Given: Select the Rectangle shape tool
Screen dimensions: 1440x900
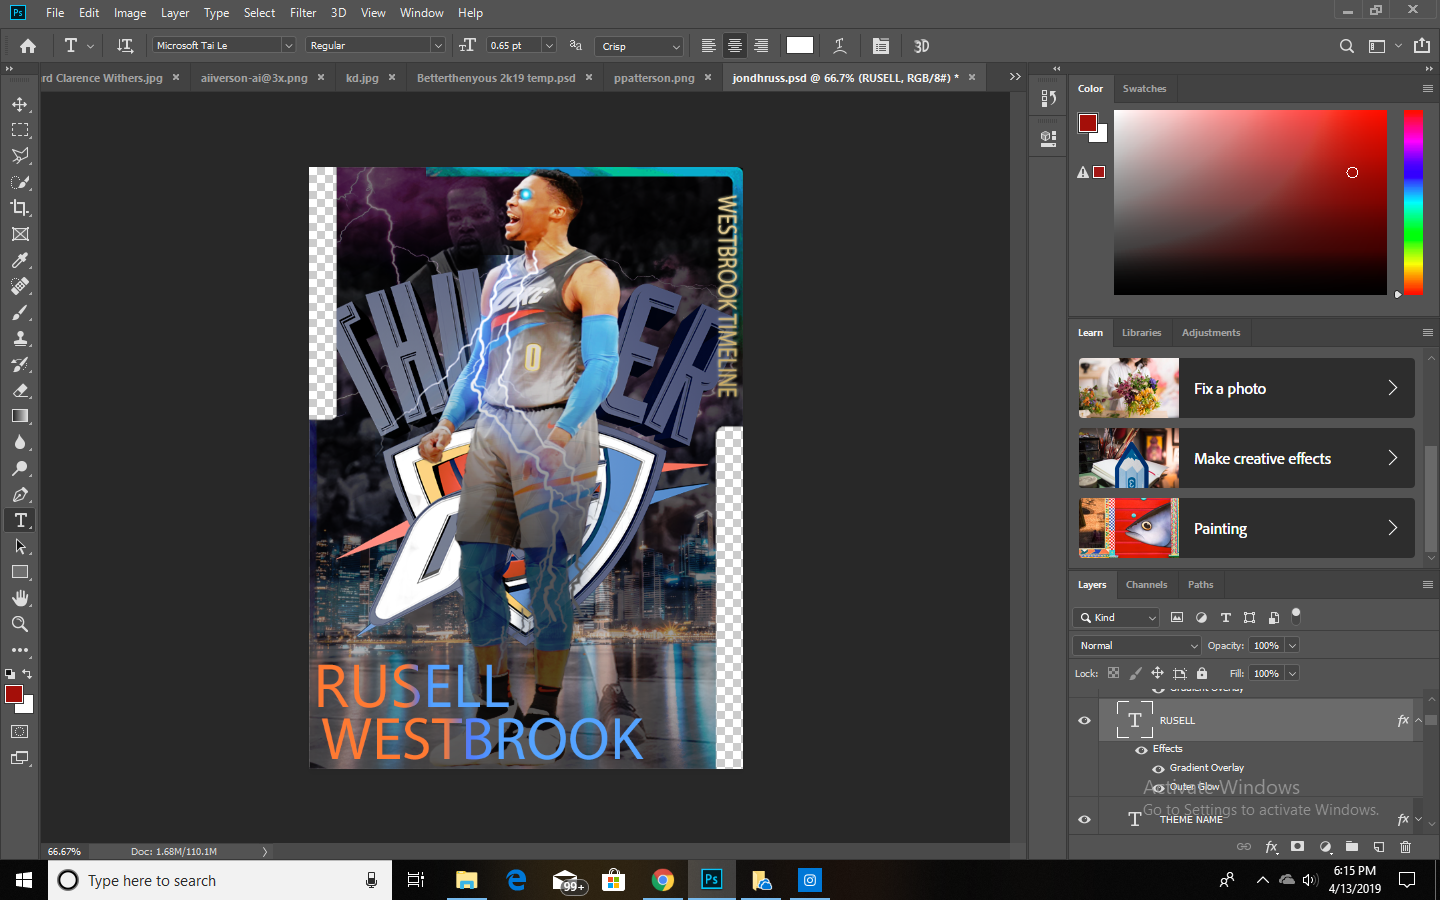Looking at the screenshot, I should 20,572.
